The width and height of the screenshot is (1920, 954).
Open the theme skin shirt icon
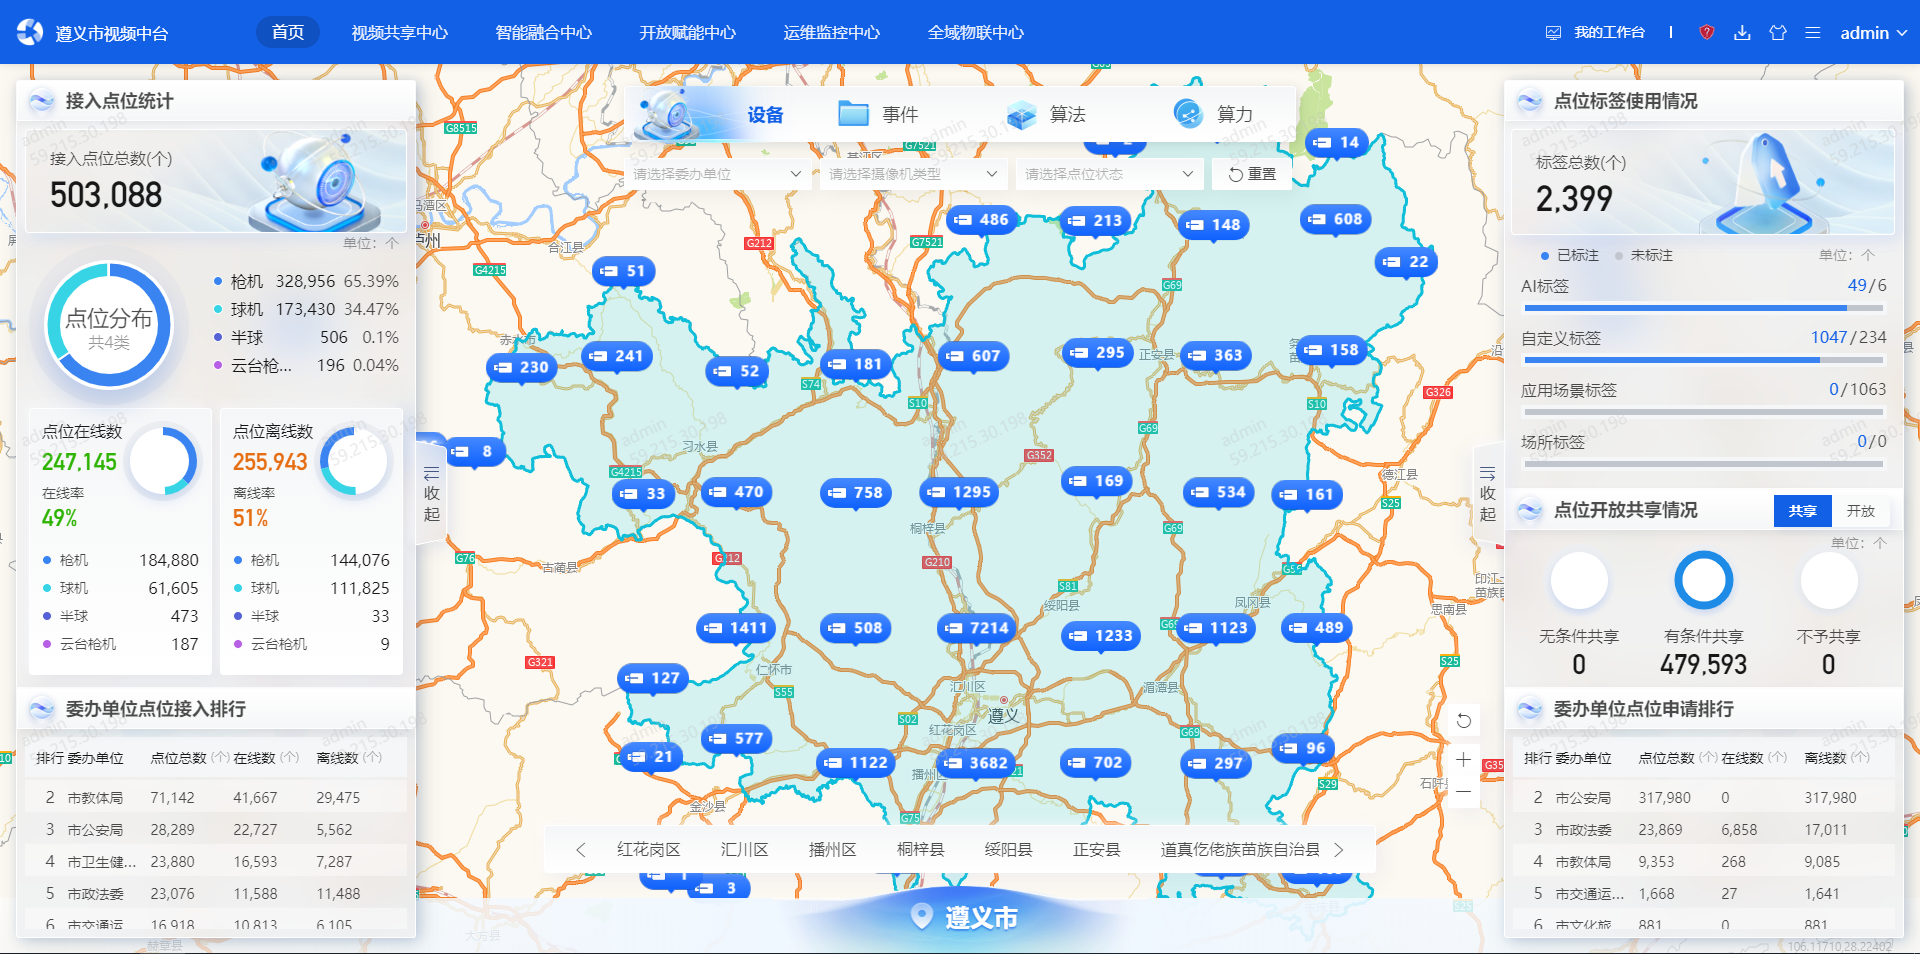[x=1777, y=33]
